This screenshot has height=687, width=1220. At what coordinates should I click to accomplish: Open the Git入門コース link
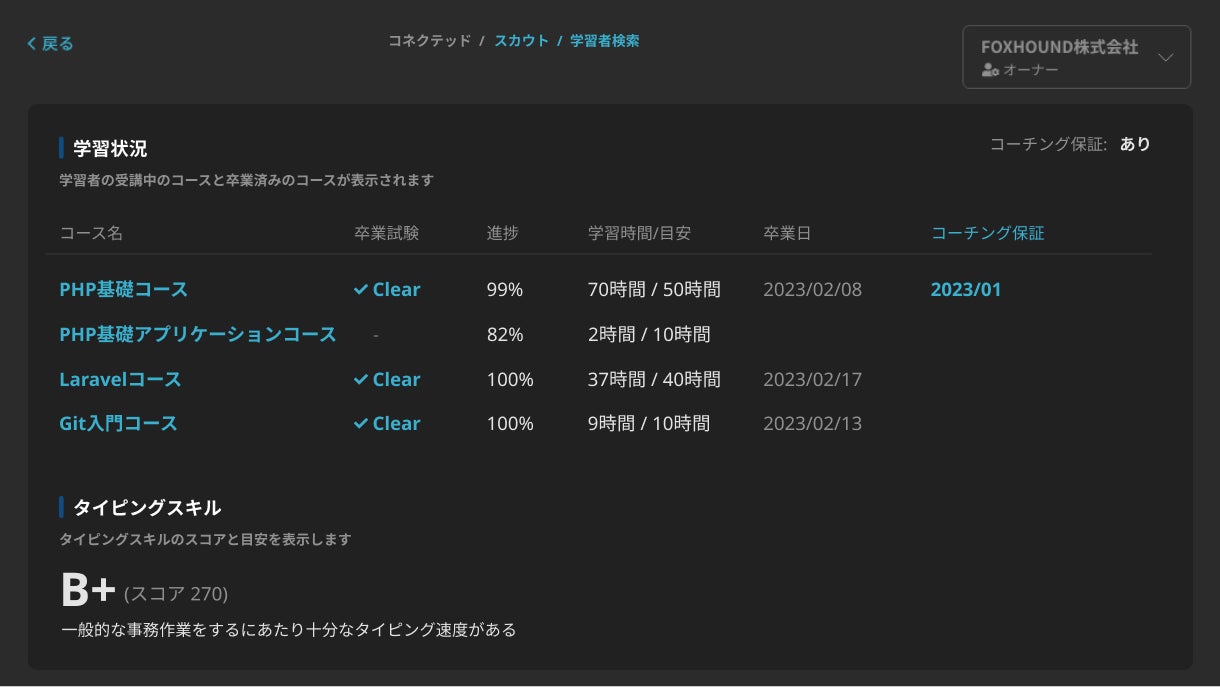(x=118, y=423)
